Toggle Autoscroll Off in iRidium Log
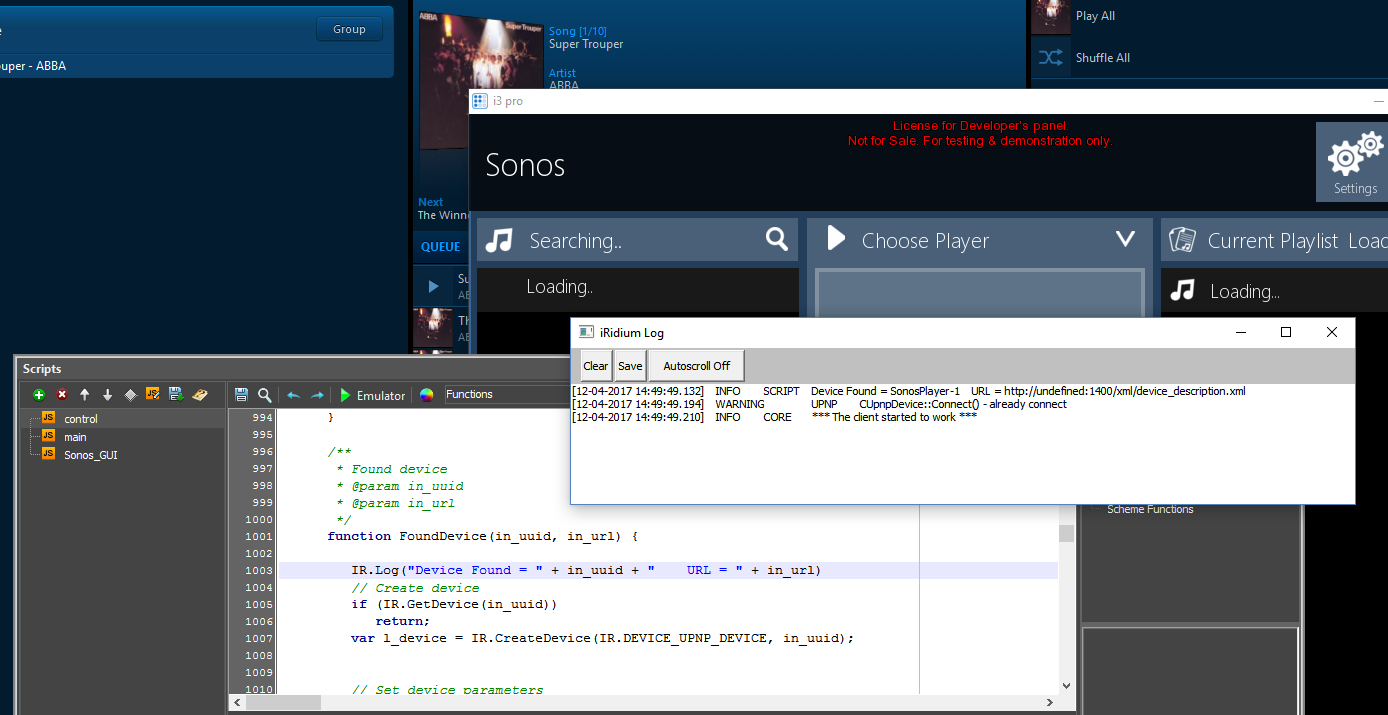 pyautogui.click(x=697, y=366)
